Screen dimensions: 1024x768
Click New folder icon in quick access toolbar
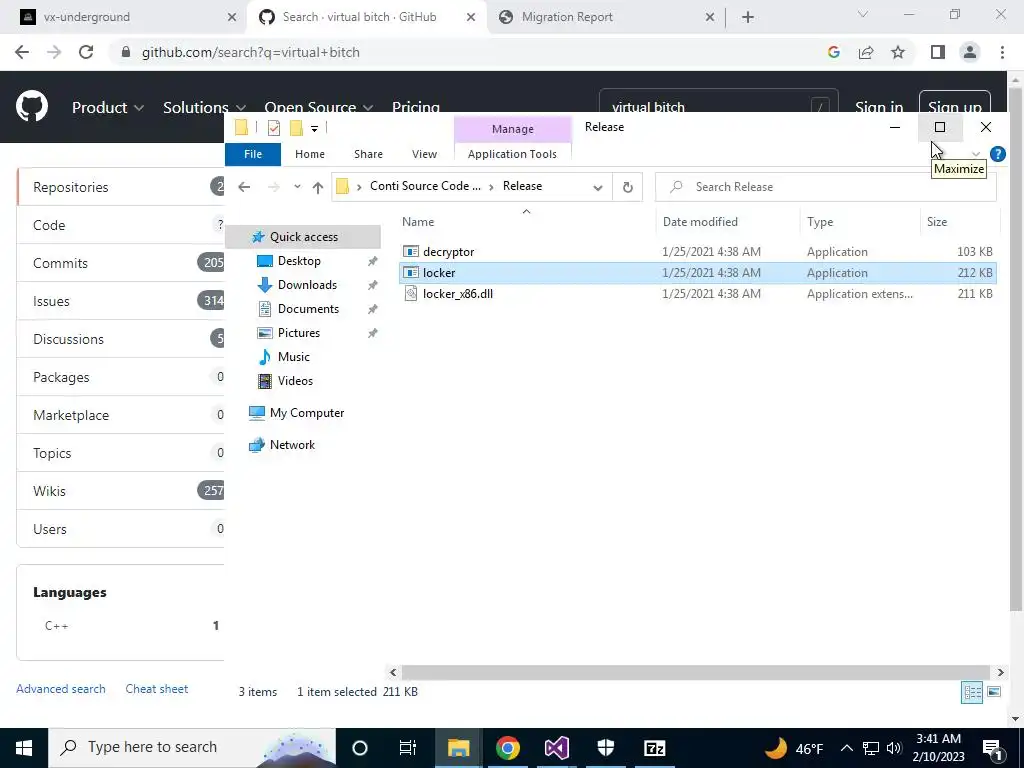296,128
